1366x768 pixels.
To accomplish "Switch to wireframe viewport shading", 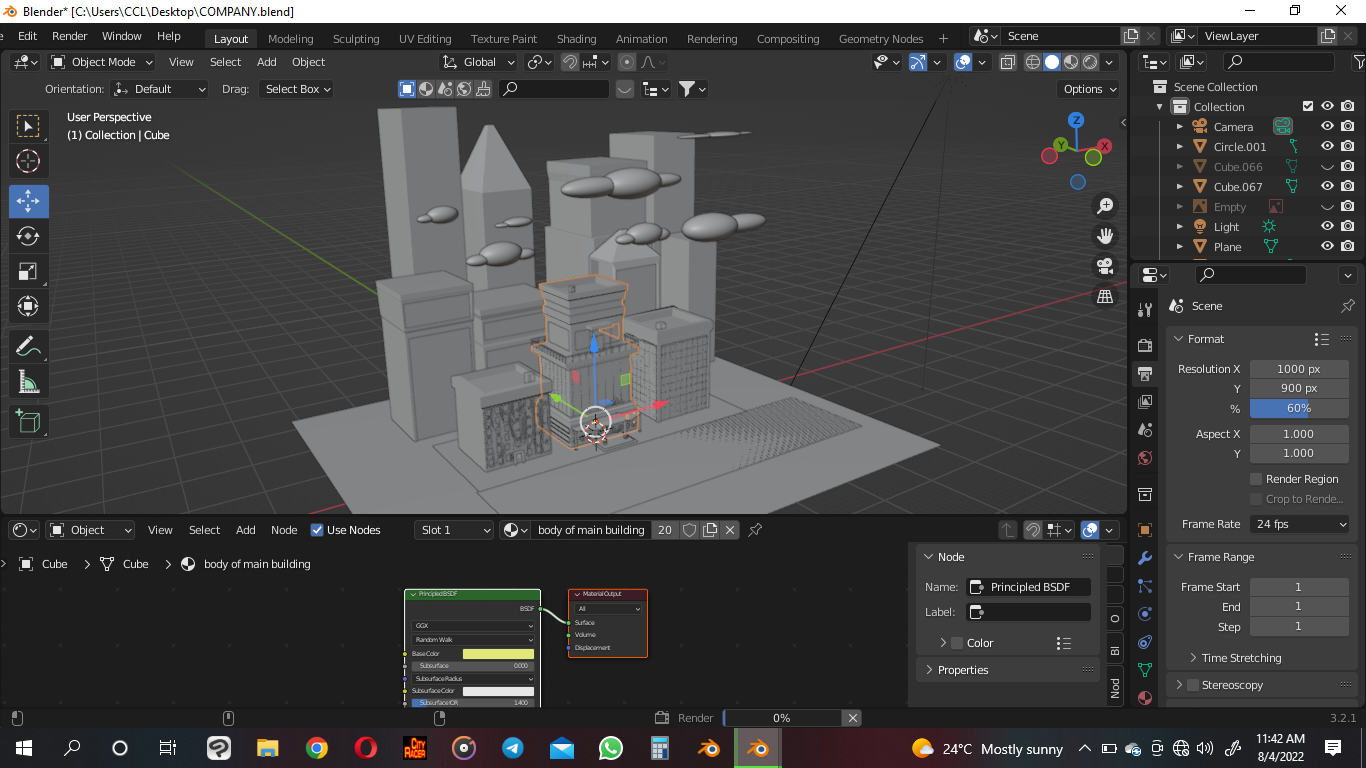I will coord(1033,62).
